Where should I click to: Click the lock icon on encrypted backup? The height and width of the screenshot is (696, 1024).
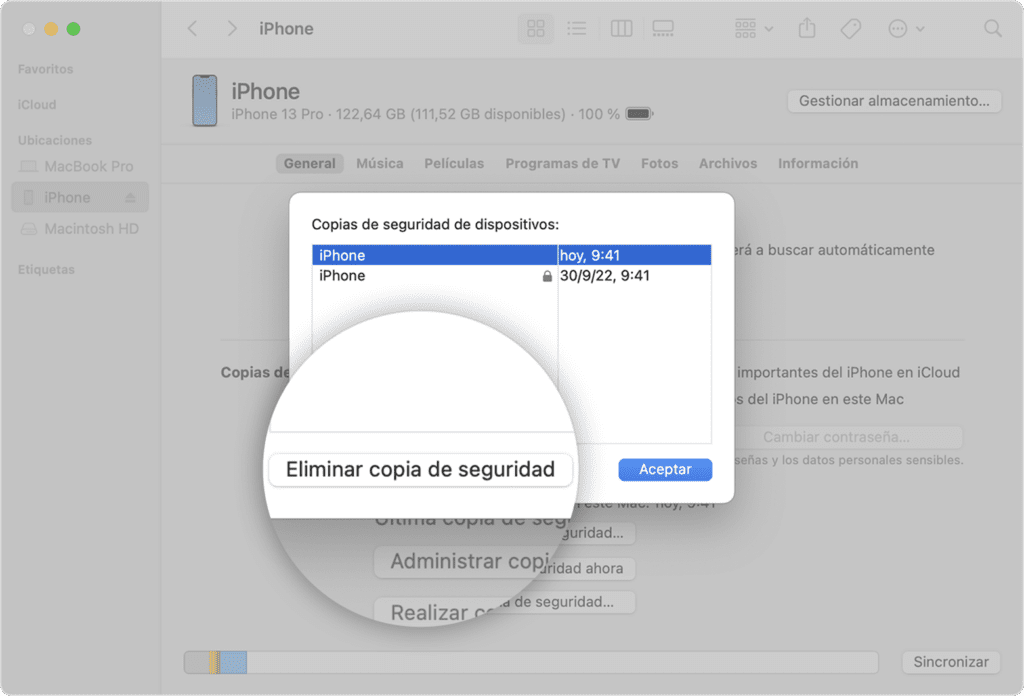[x=547, y=276]
